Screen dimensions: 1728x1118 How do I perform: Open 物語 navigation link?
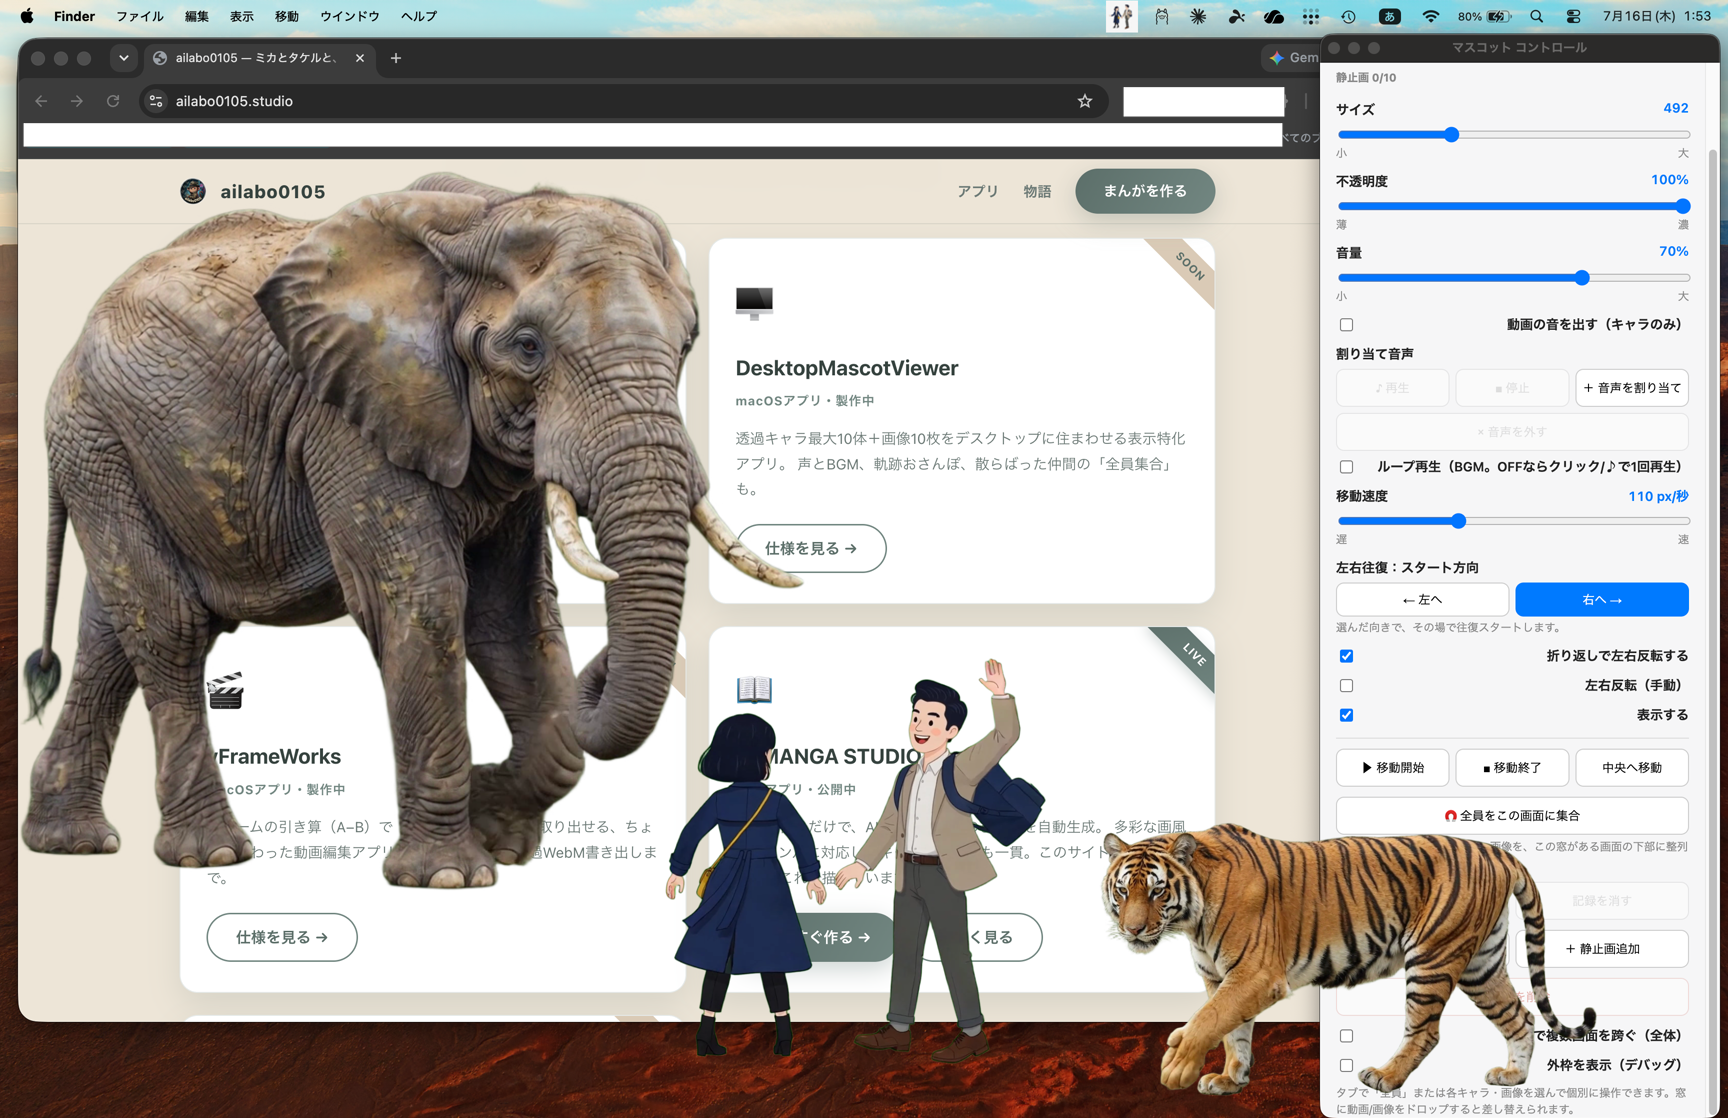click(x=1037, y=191)
